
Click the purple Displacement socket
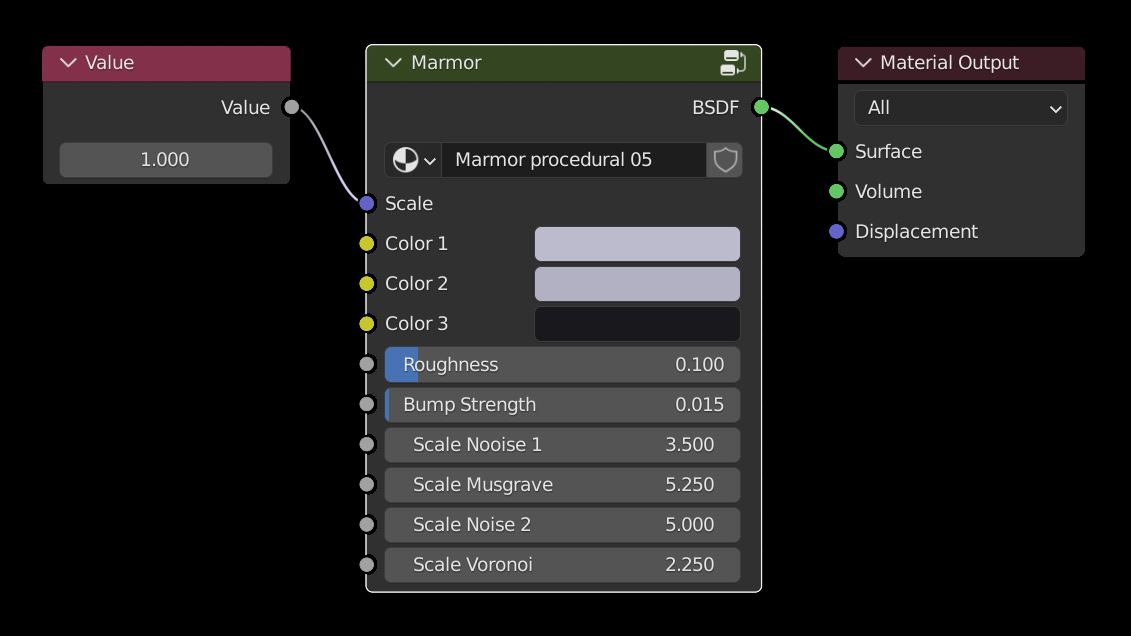837,231
